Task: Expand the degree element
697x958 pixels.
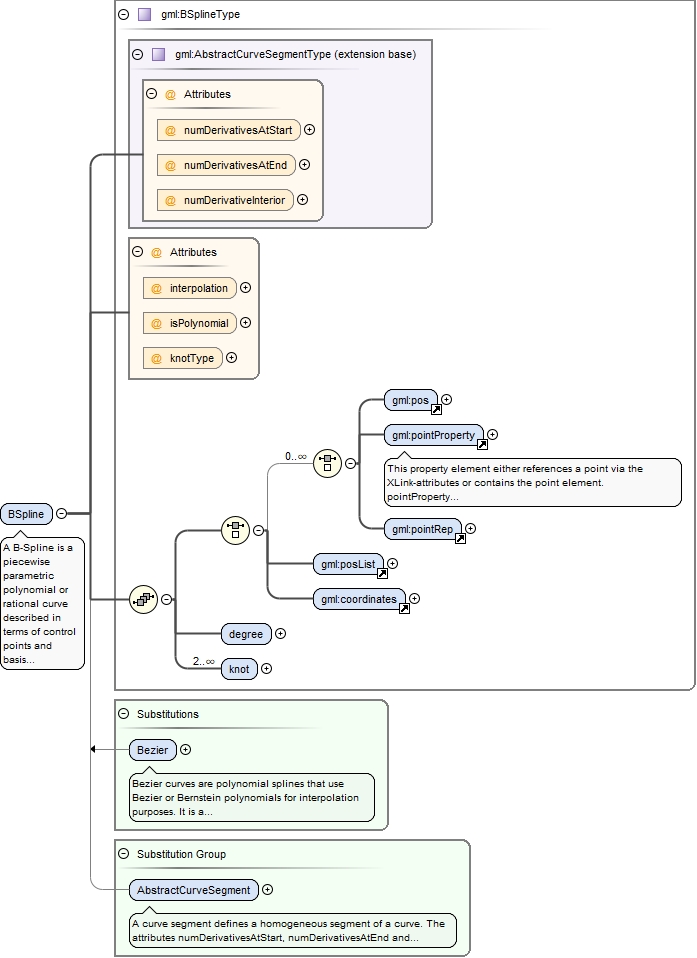Action: tap(280, 633)
